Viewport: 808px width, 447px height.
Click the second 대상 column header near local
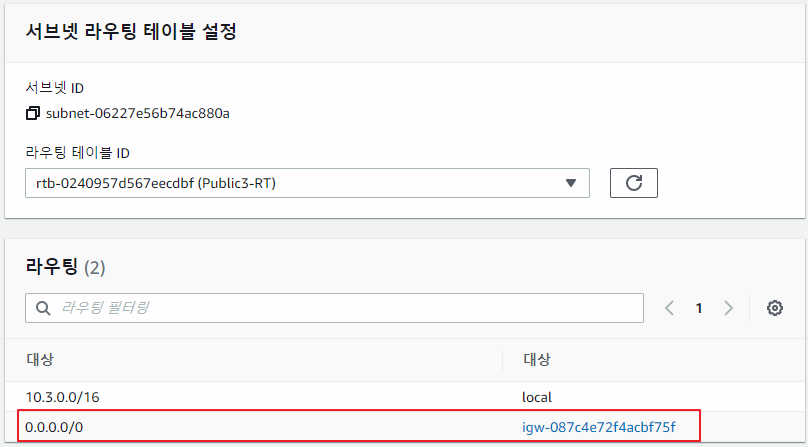[536, 359]
